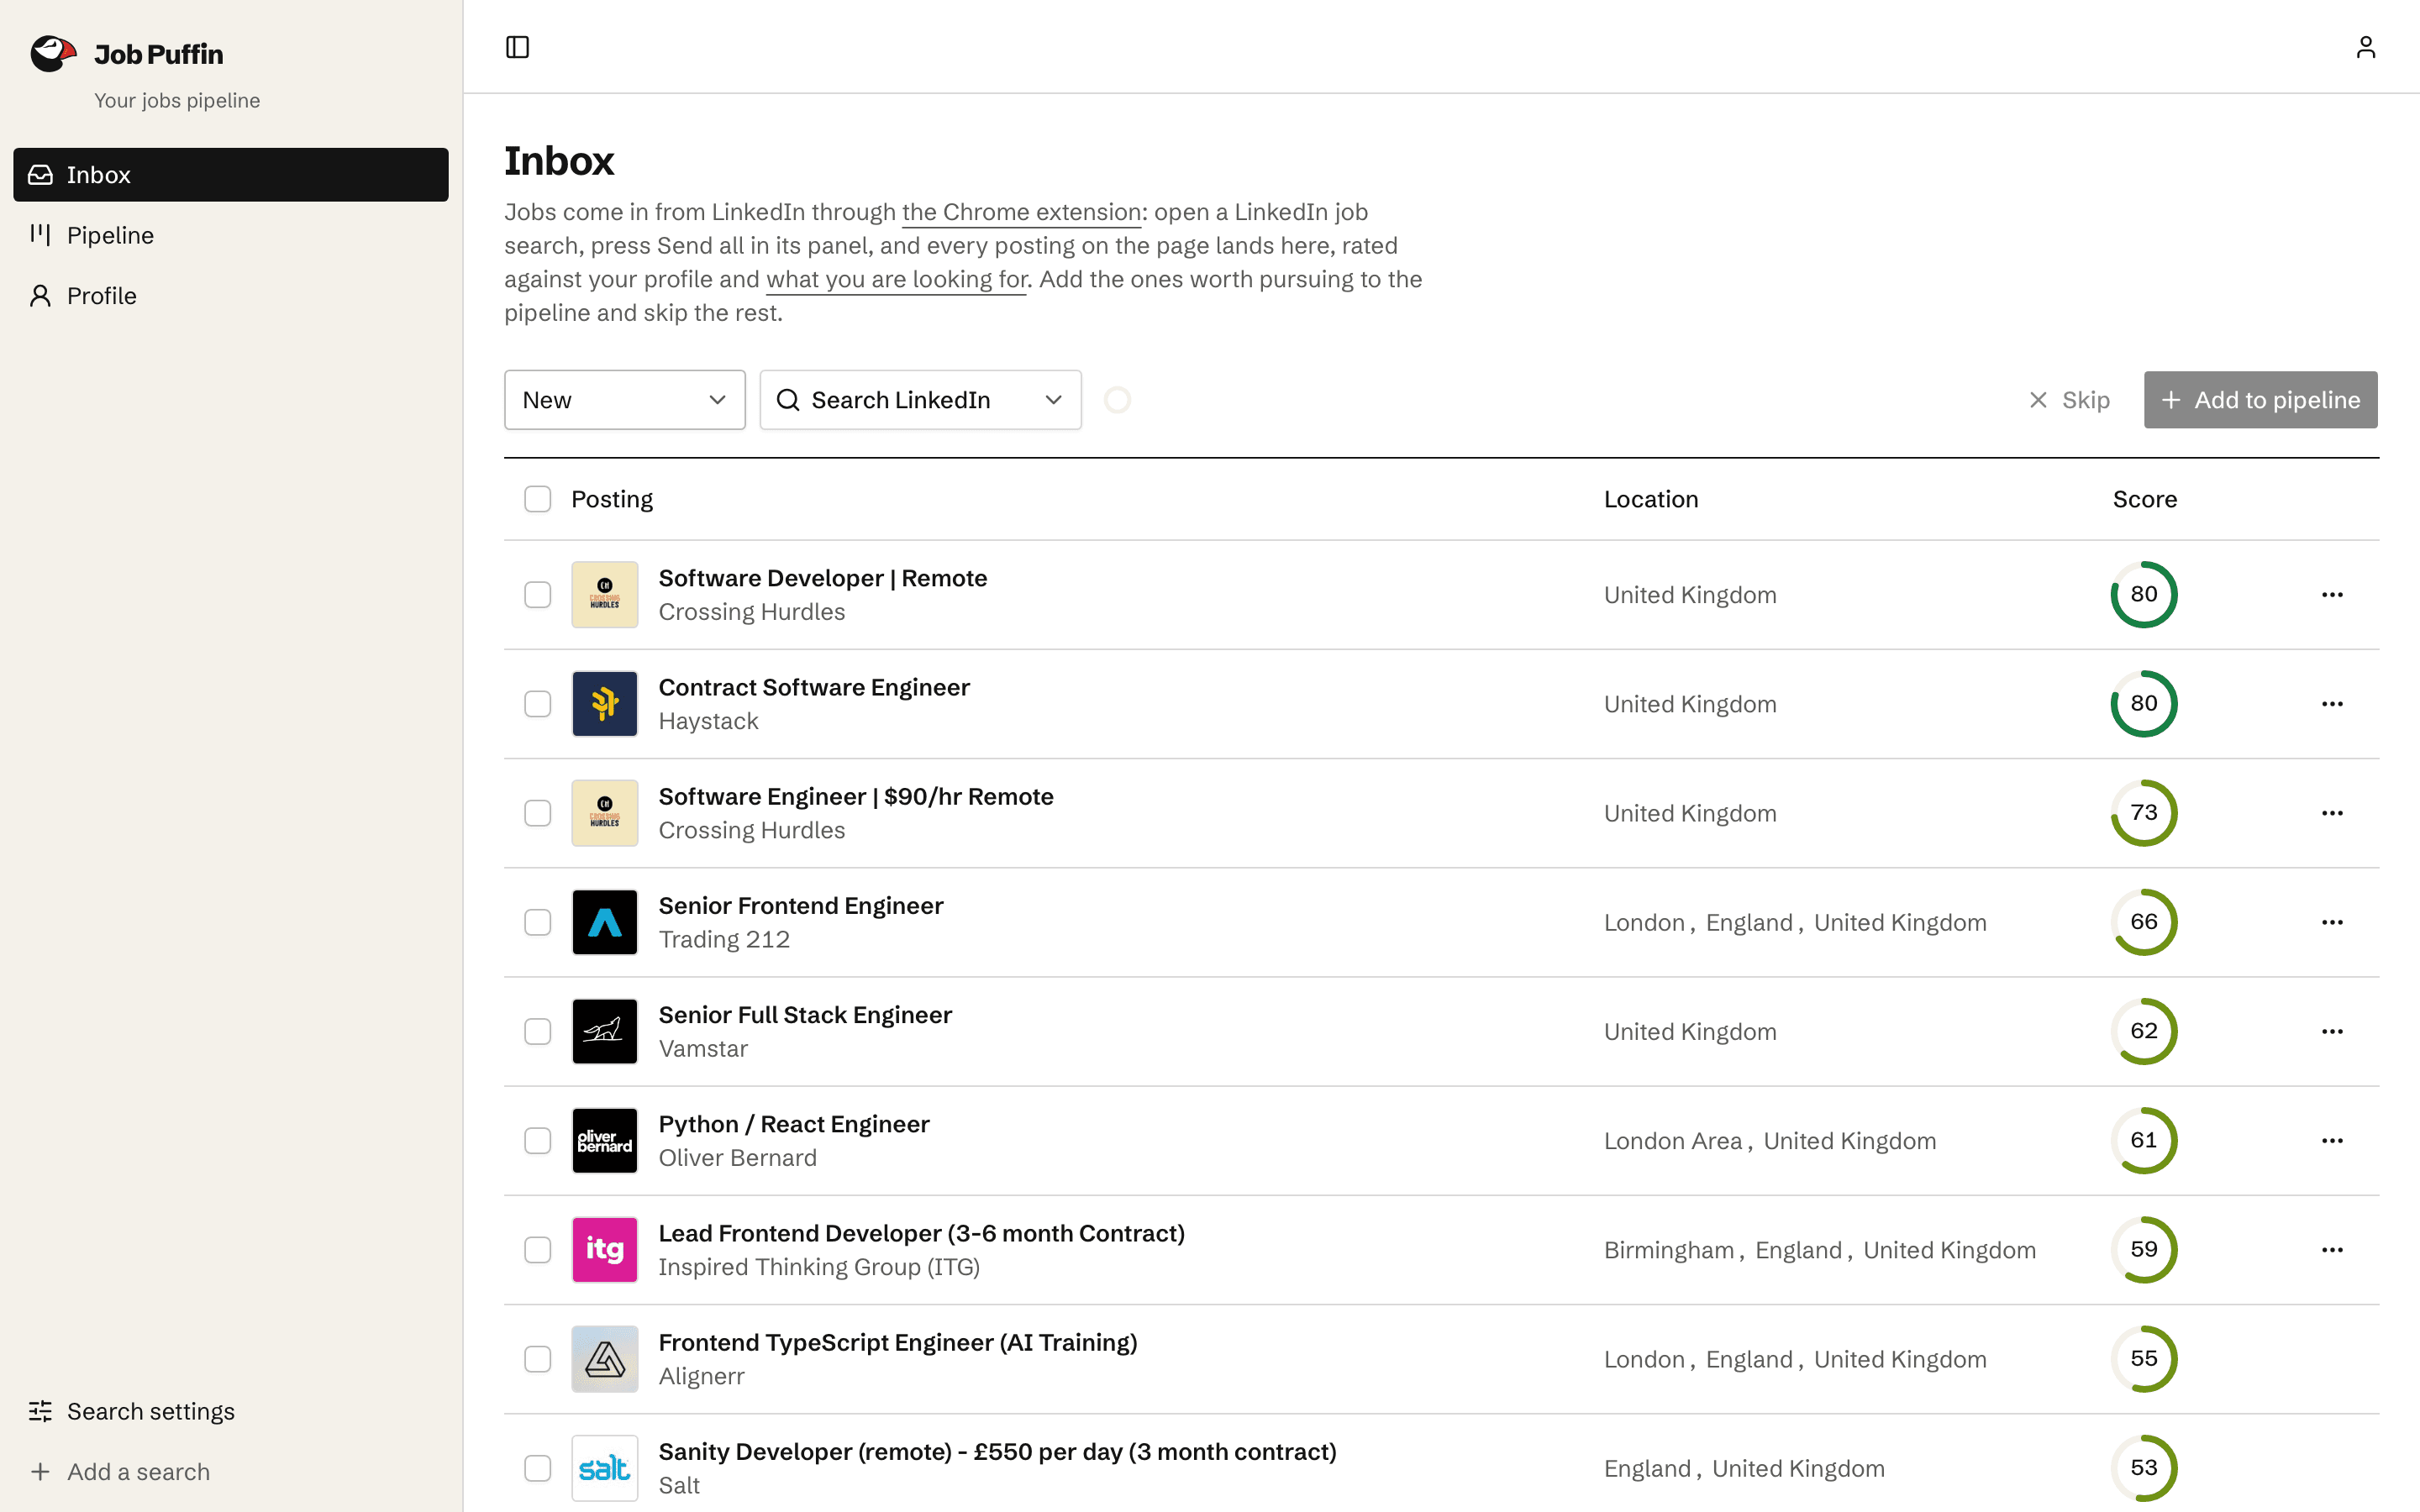Open more options for Software Developer | Remote
2420x1512 pixels.
2332,595
